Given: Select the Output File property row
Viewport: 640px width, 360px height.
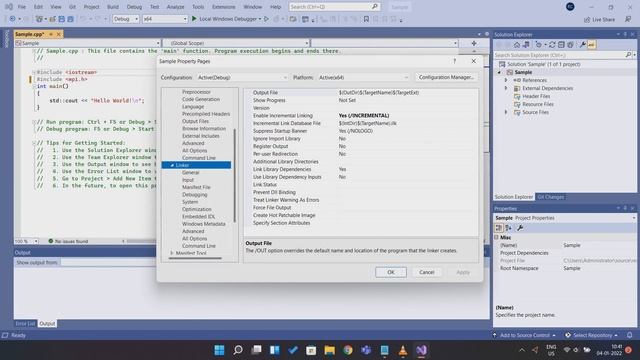Looking at the screenshot, I should click(x=361, y=93).
